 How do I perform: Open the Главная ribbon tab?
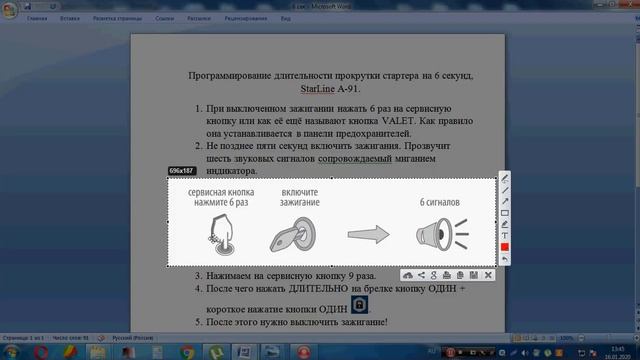[x=37, y=18]
